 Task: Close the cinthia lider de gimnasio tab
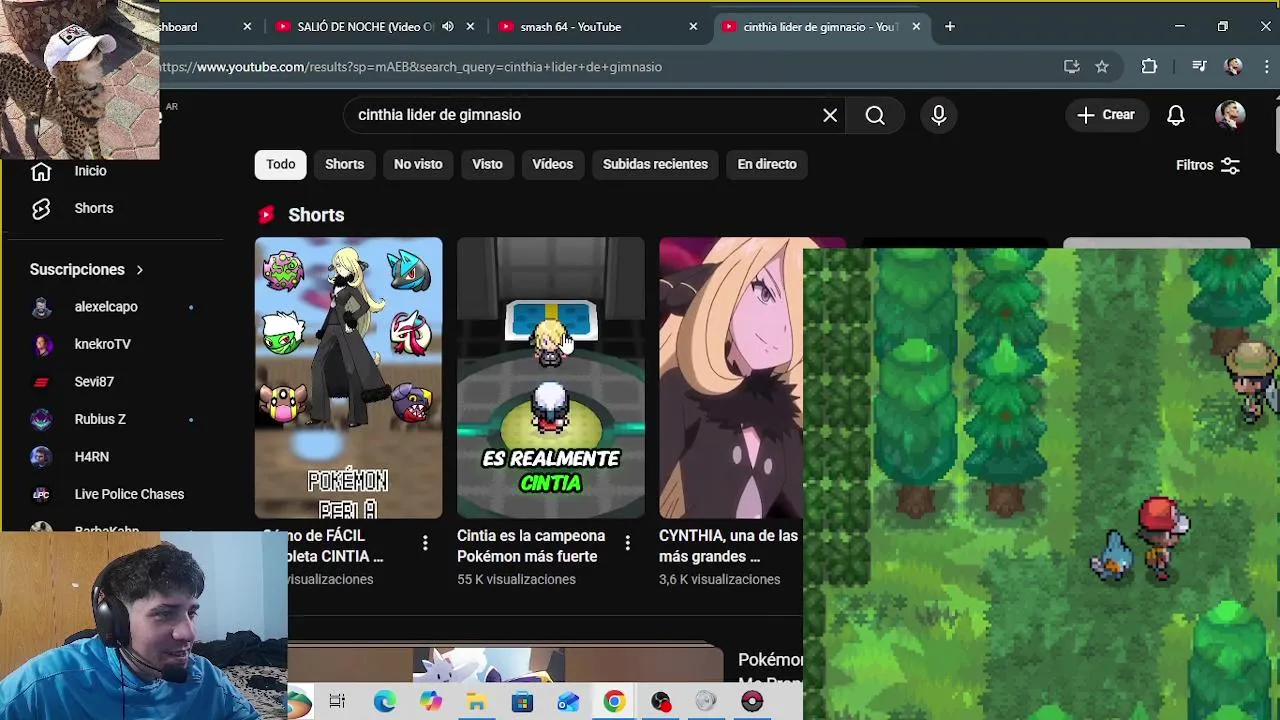point(916,27)
